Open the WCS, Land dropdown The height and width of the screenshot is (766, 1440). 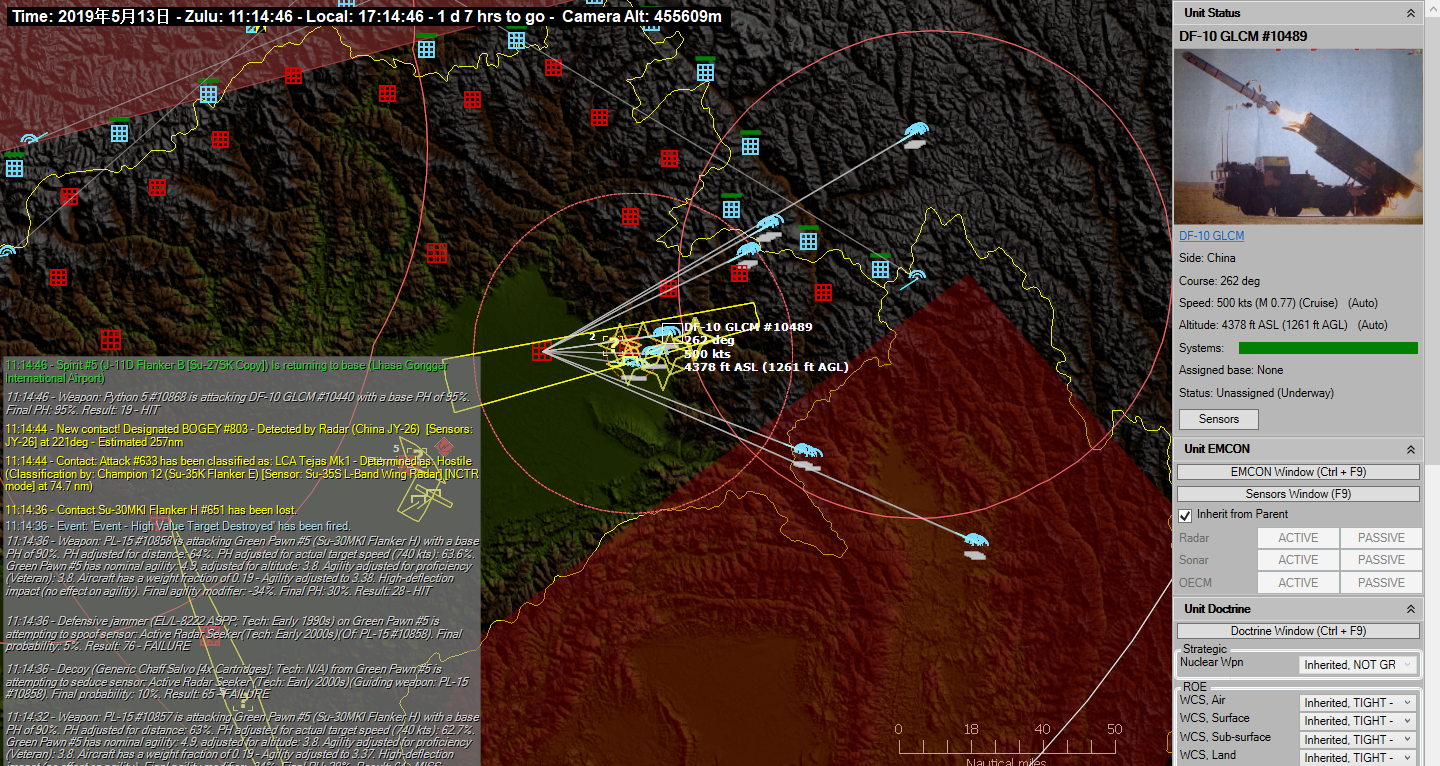pos(1358,757)
